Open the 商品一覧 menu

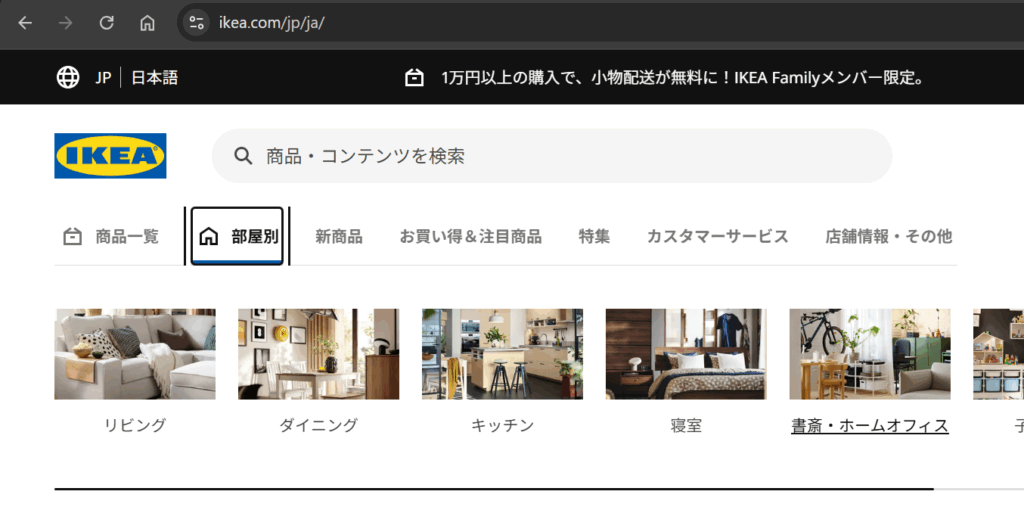click(111, 237)
